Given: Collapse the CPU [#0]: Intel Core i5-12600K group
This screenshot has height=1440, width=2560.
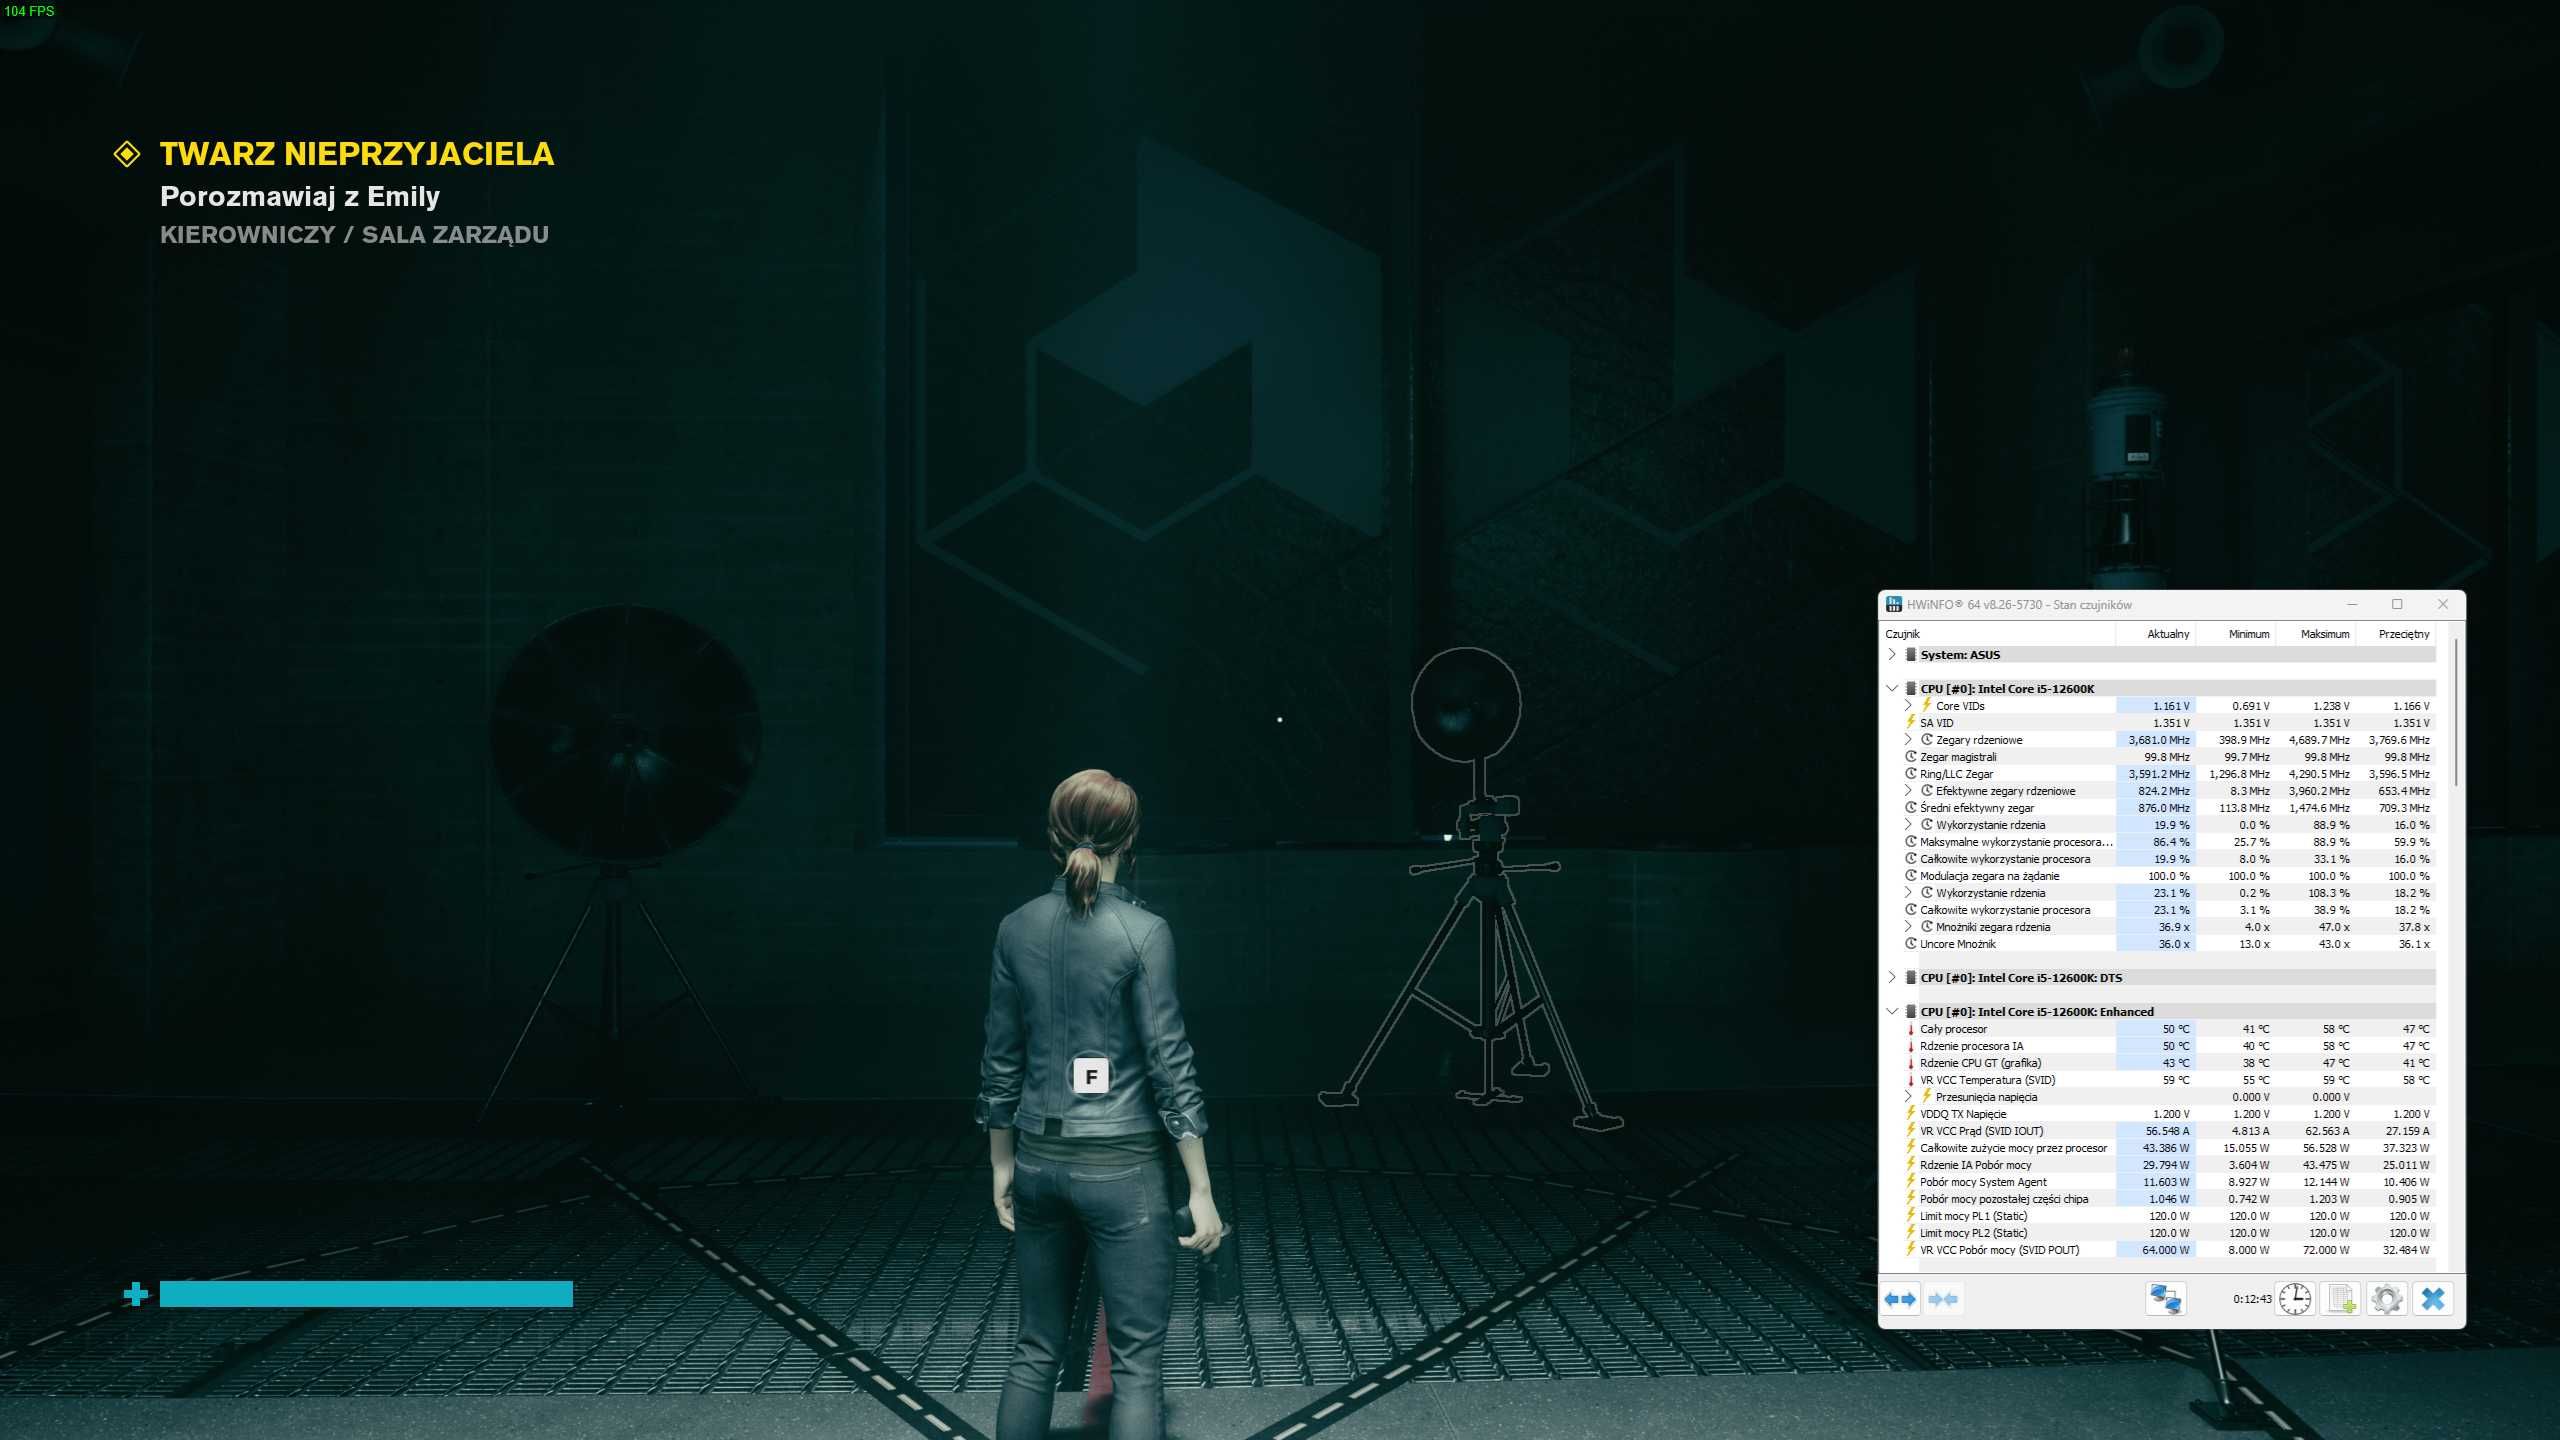Looking at the screenshot, I should [1892, 689].
